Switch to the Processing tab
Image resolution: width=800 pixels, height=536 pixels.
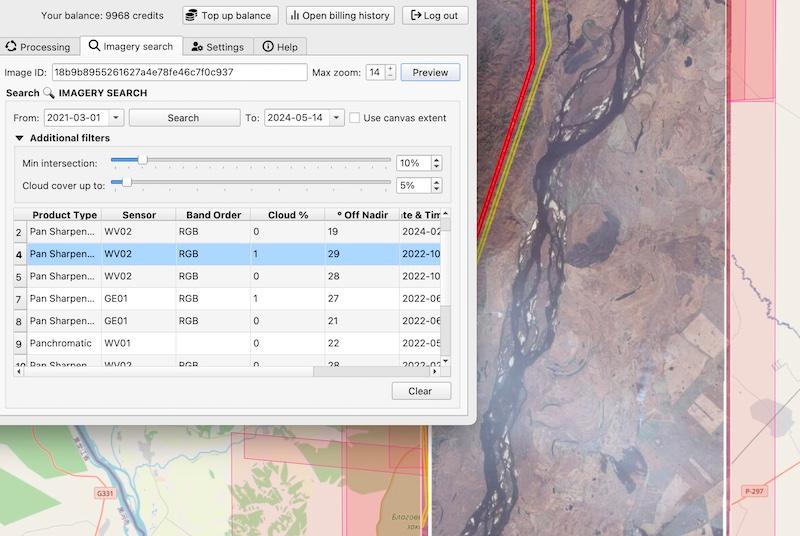pyautogui.click(x=38, y=47)
